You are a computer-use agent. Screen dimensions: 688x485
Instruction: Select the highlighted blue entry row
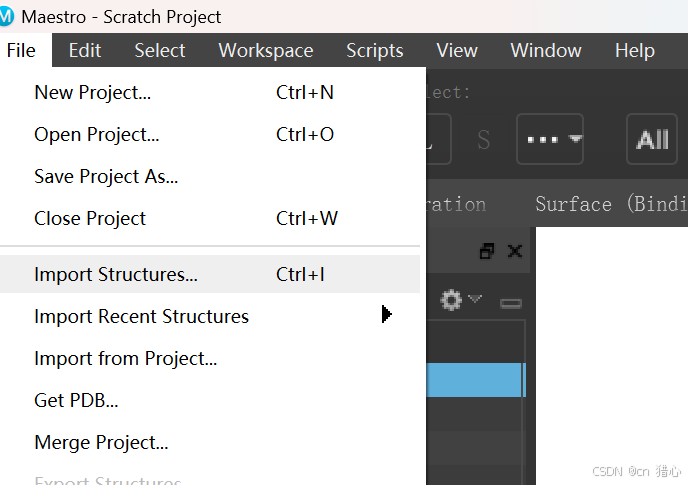476,380
